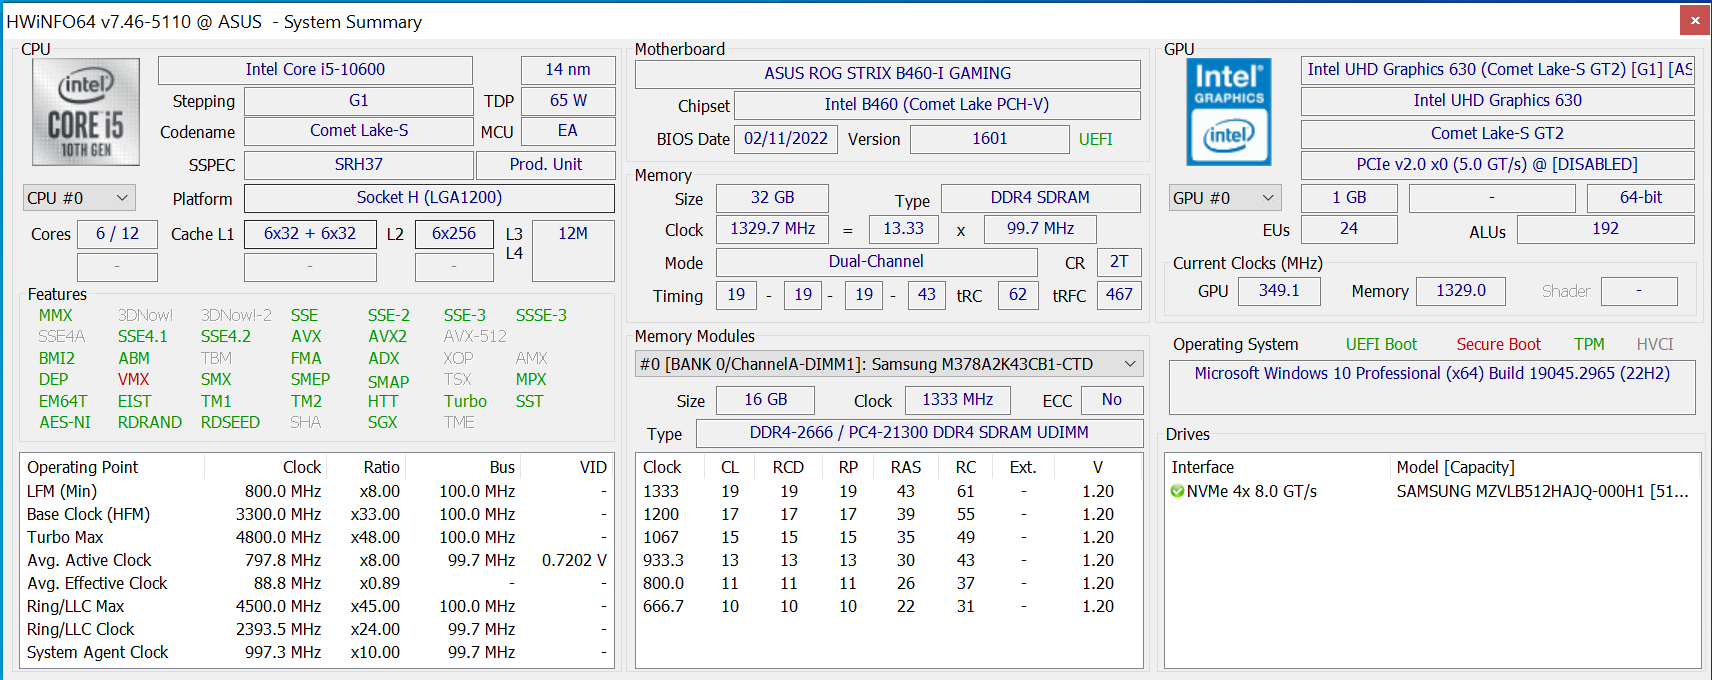Click the Intel B460 chipset field
Image resolution: width=1712 pixels, height=680 pixels.
937,105
